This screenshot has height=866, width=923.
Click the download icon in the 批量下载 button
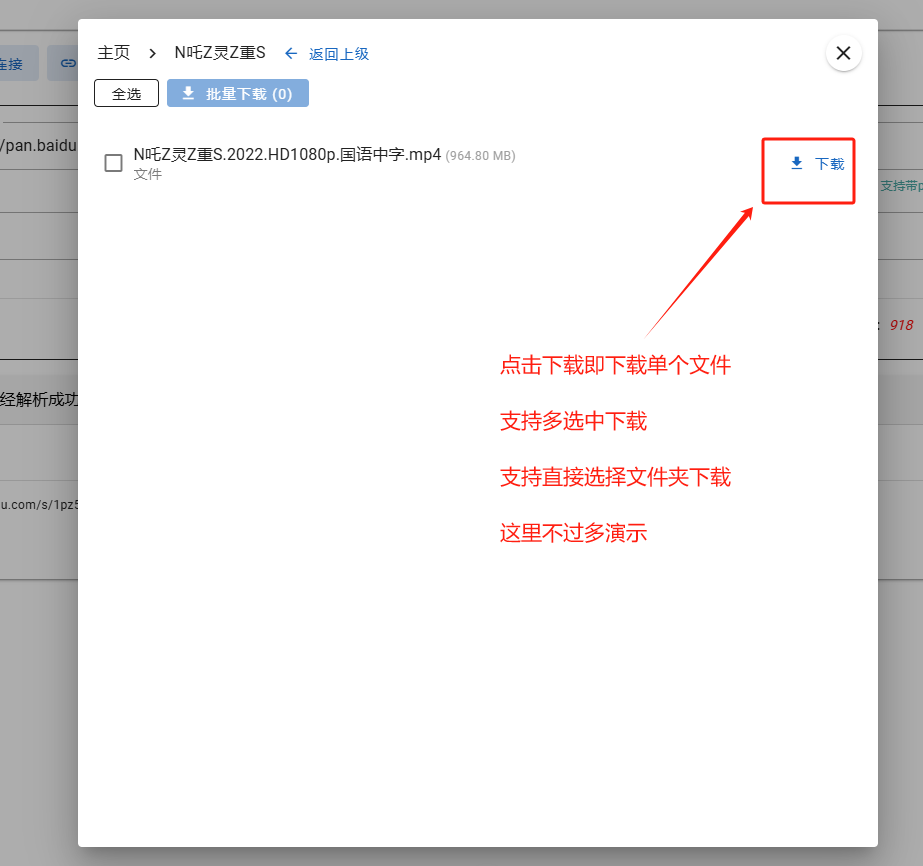click(188, 94)
